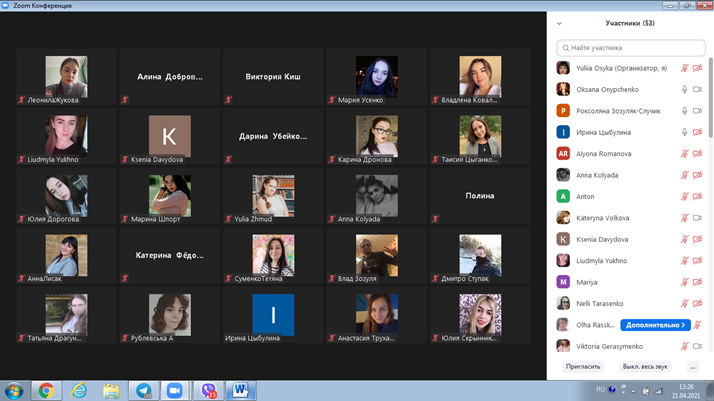The width and height of the screenshot is (714, 401).
Task: Click the Найти участника search field
Action: point(630,47)
